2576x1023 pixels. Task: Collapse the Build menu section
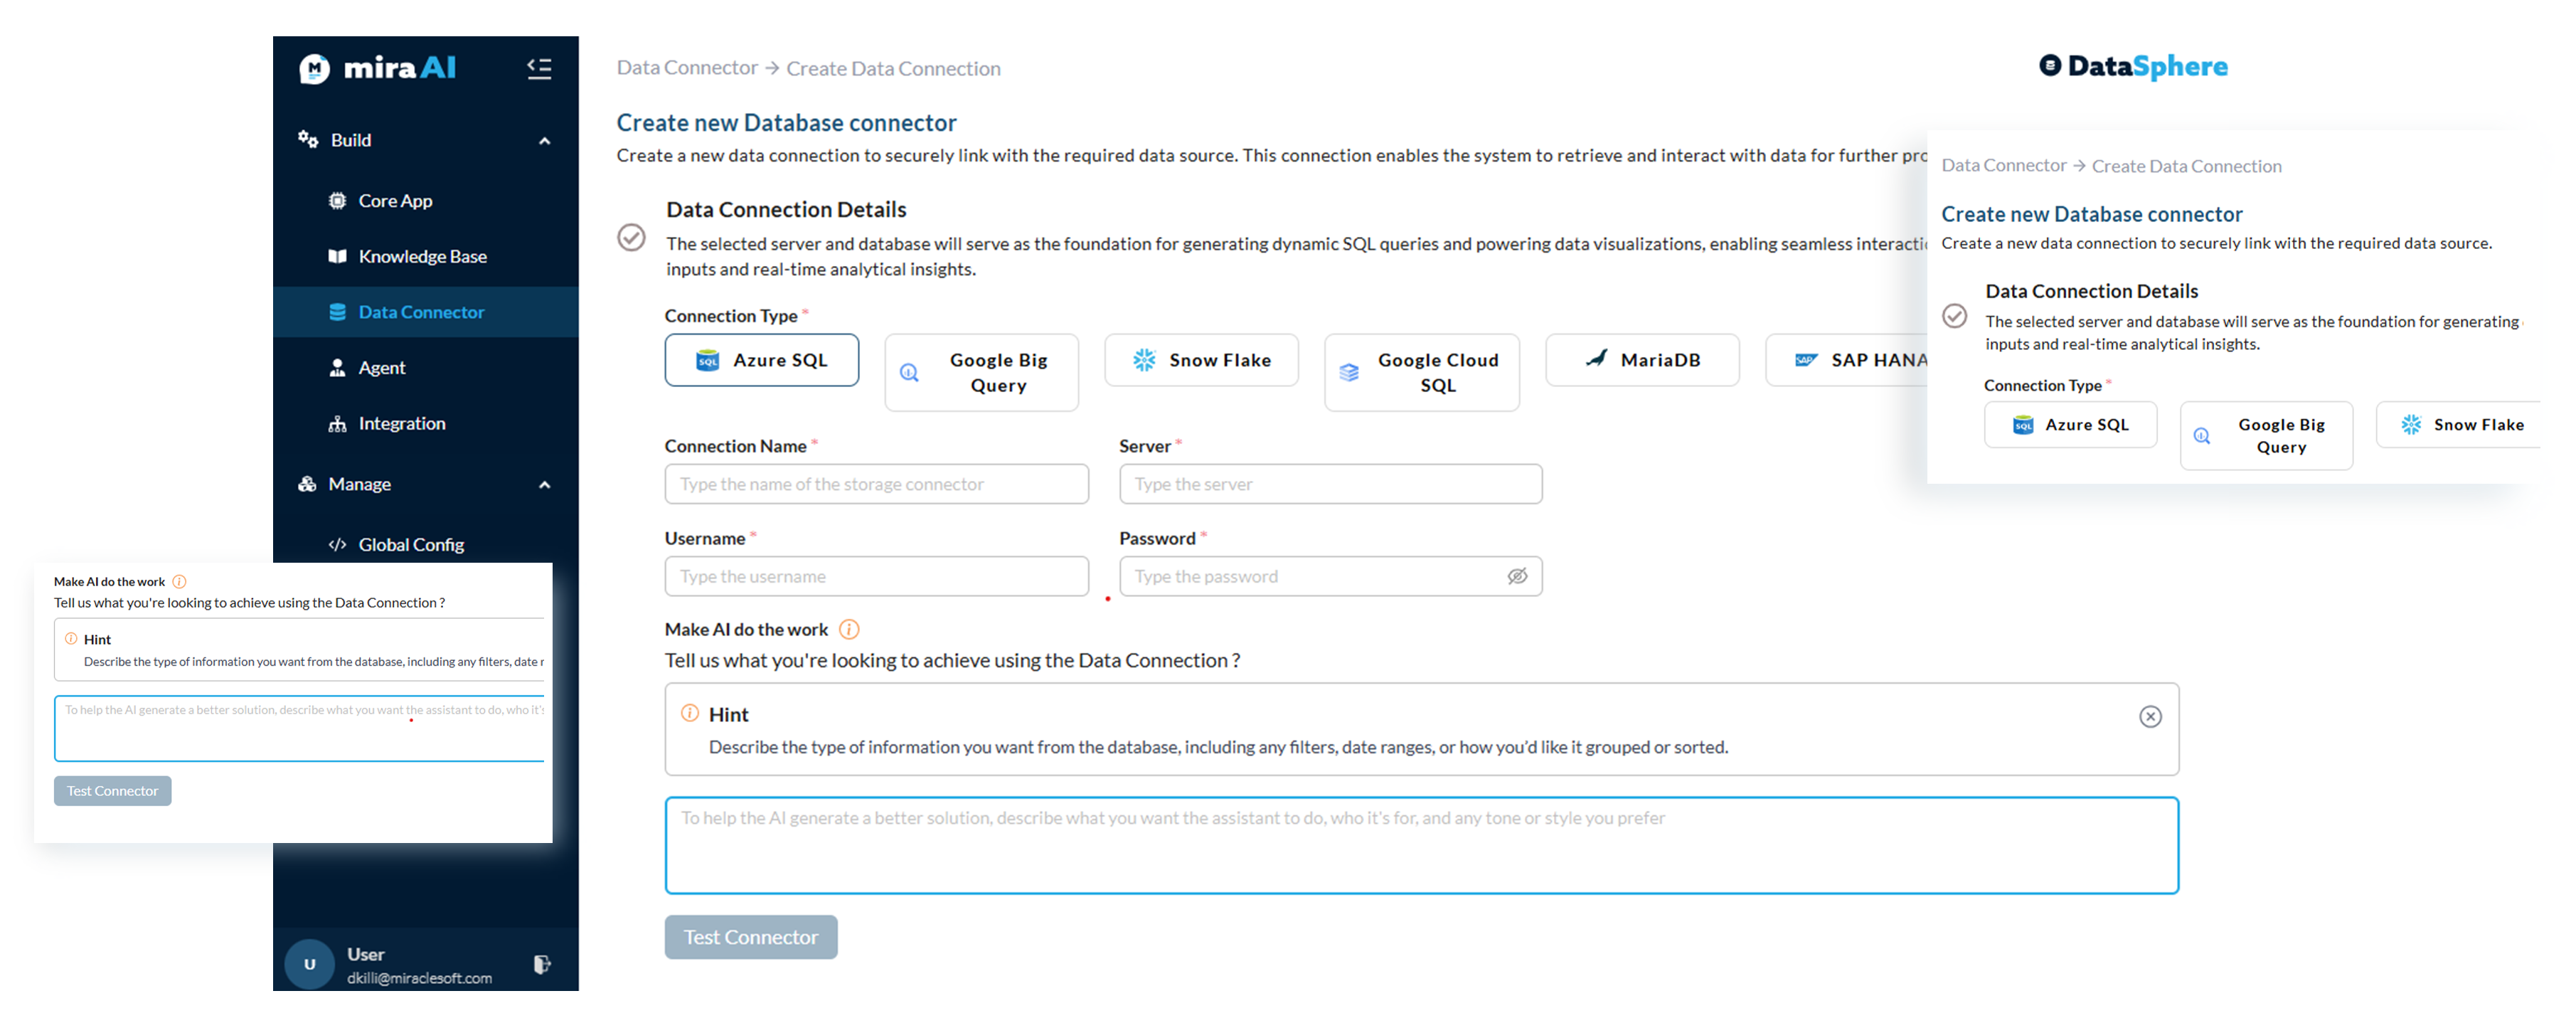pyautogui.click(x=545, y=141)
